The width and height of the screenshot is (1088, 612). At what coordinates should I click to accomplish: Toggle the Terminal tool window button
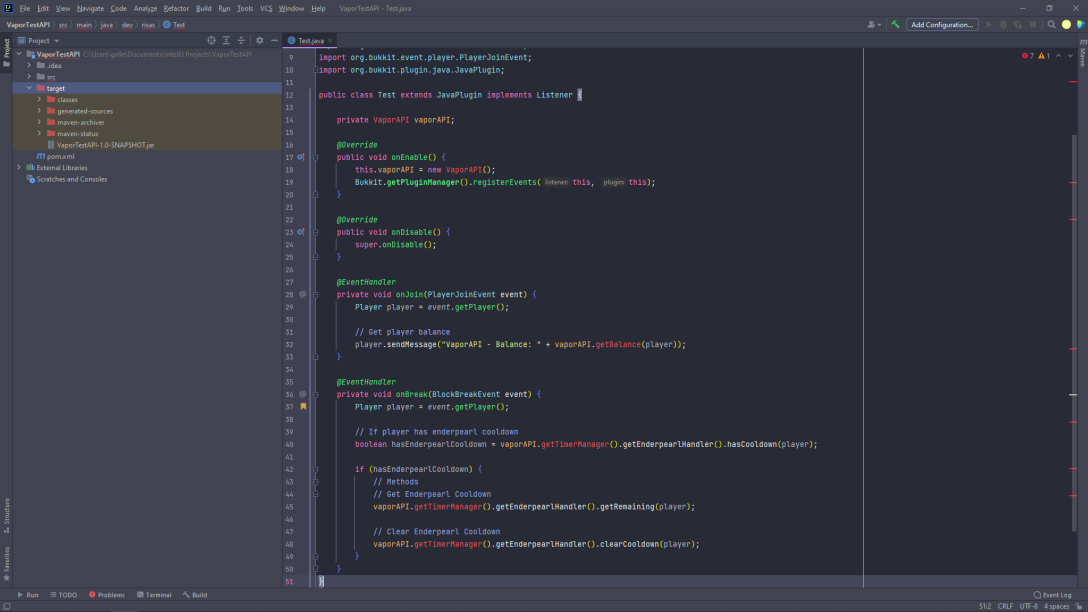coord(154,595)
